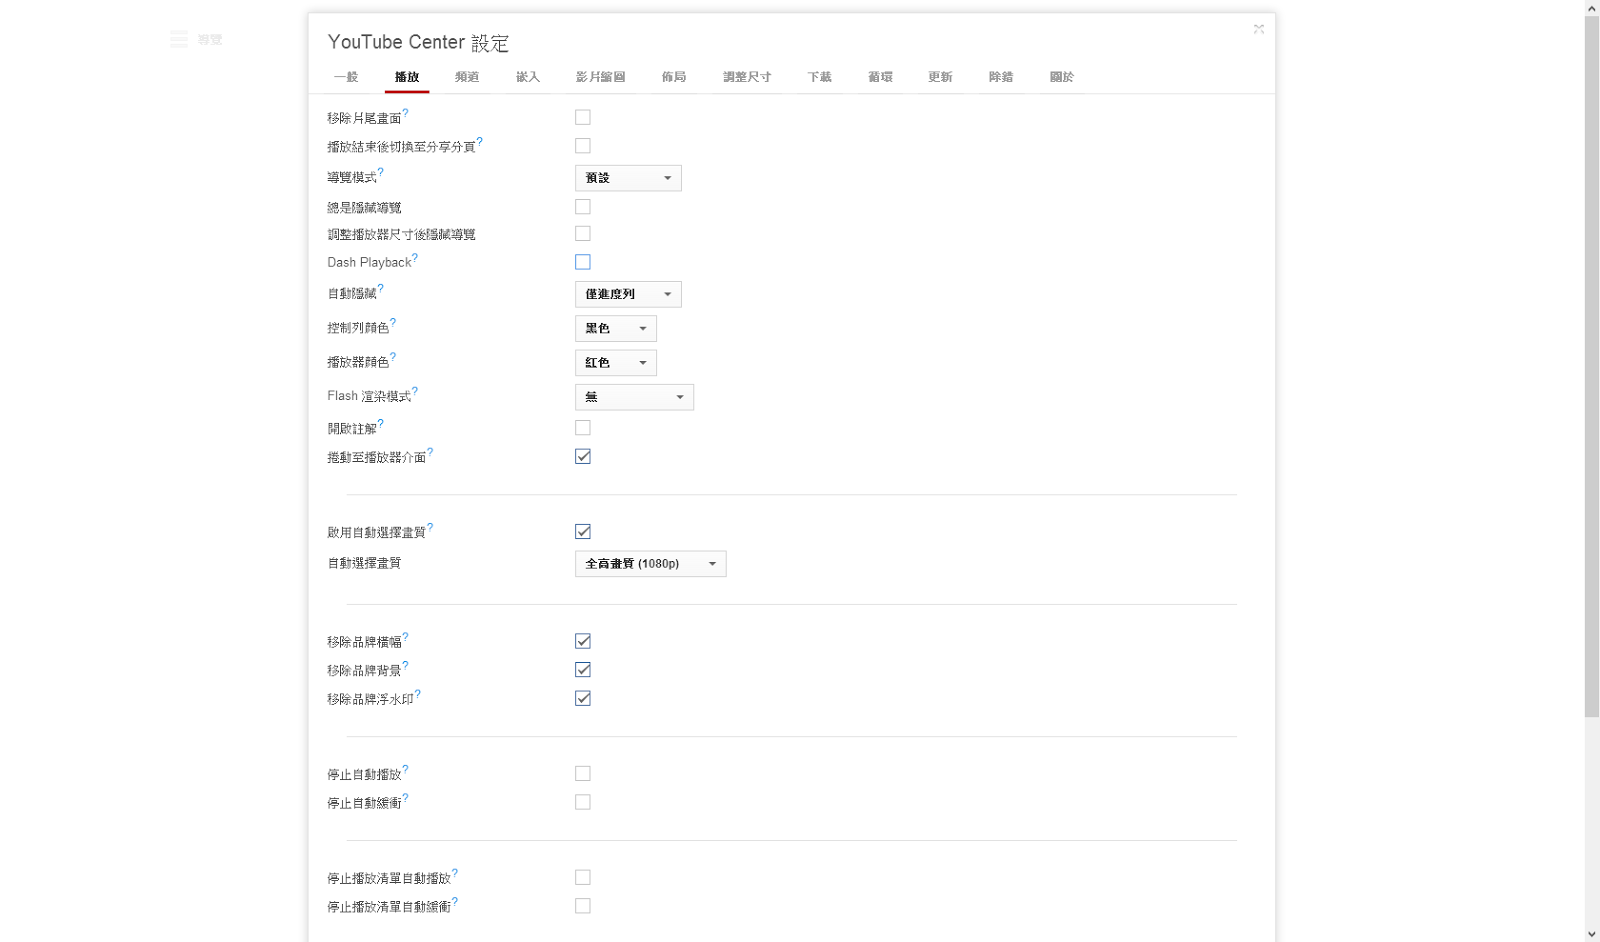Click the help mark beside 移除品牌背景

point(405,665)
